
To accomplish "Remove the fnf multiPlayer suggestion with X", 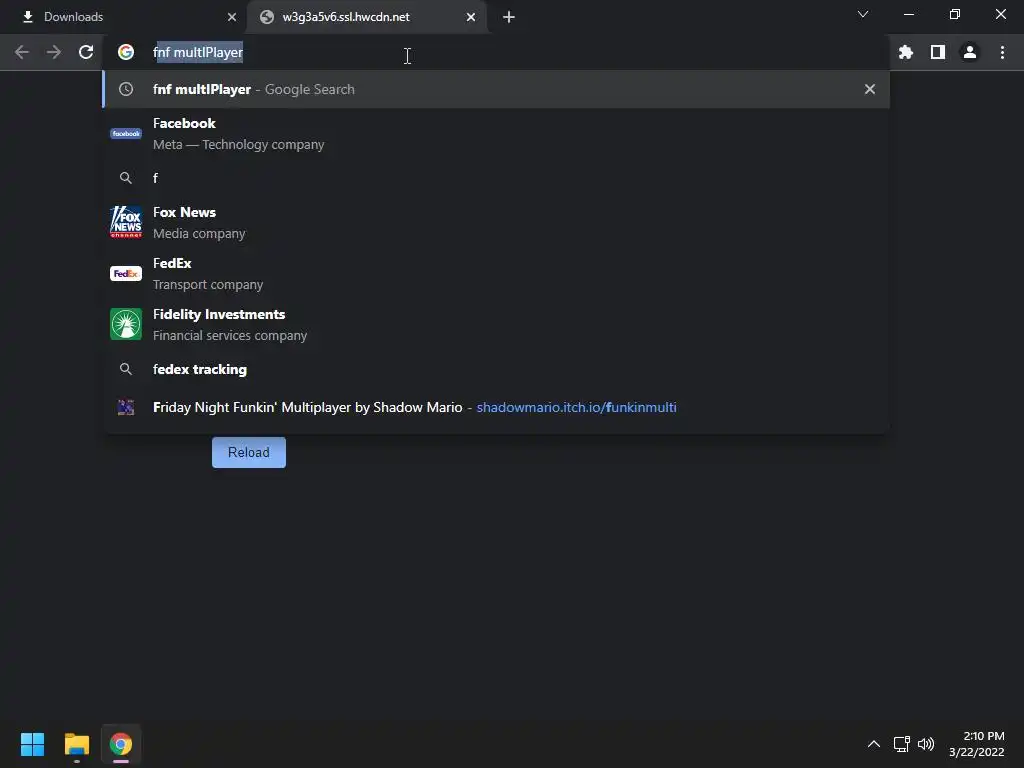I will [870, 89].
